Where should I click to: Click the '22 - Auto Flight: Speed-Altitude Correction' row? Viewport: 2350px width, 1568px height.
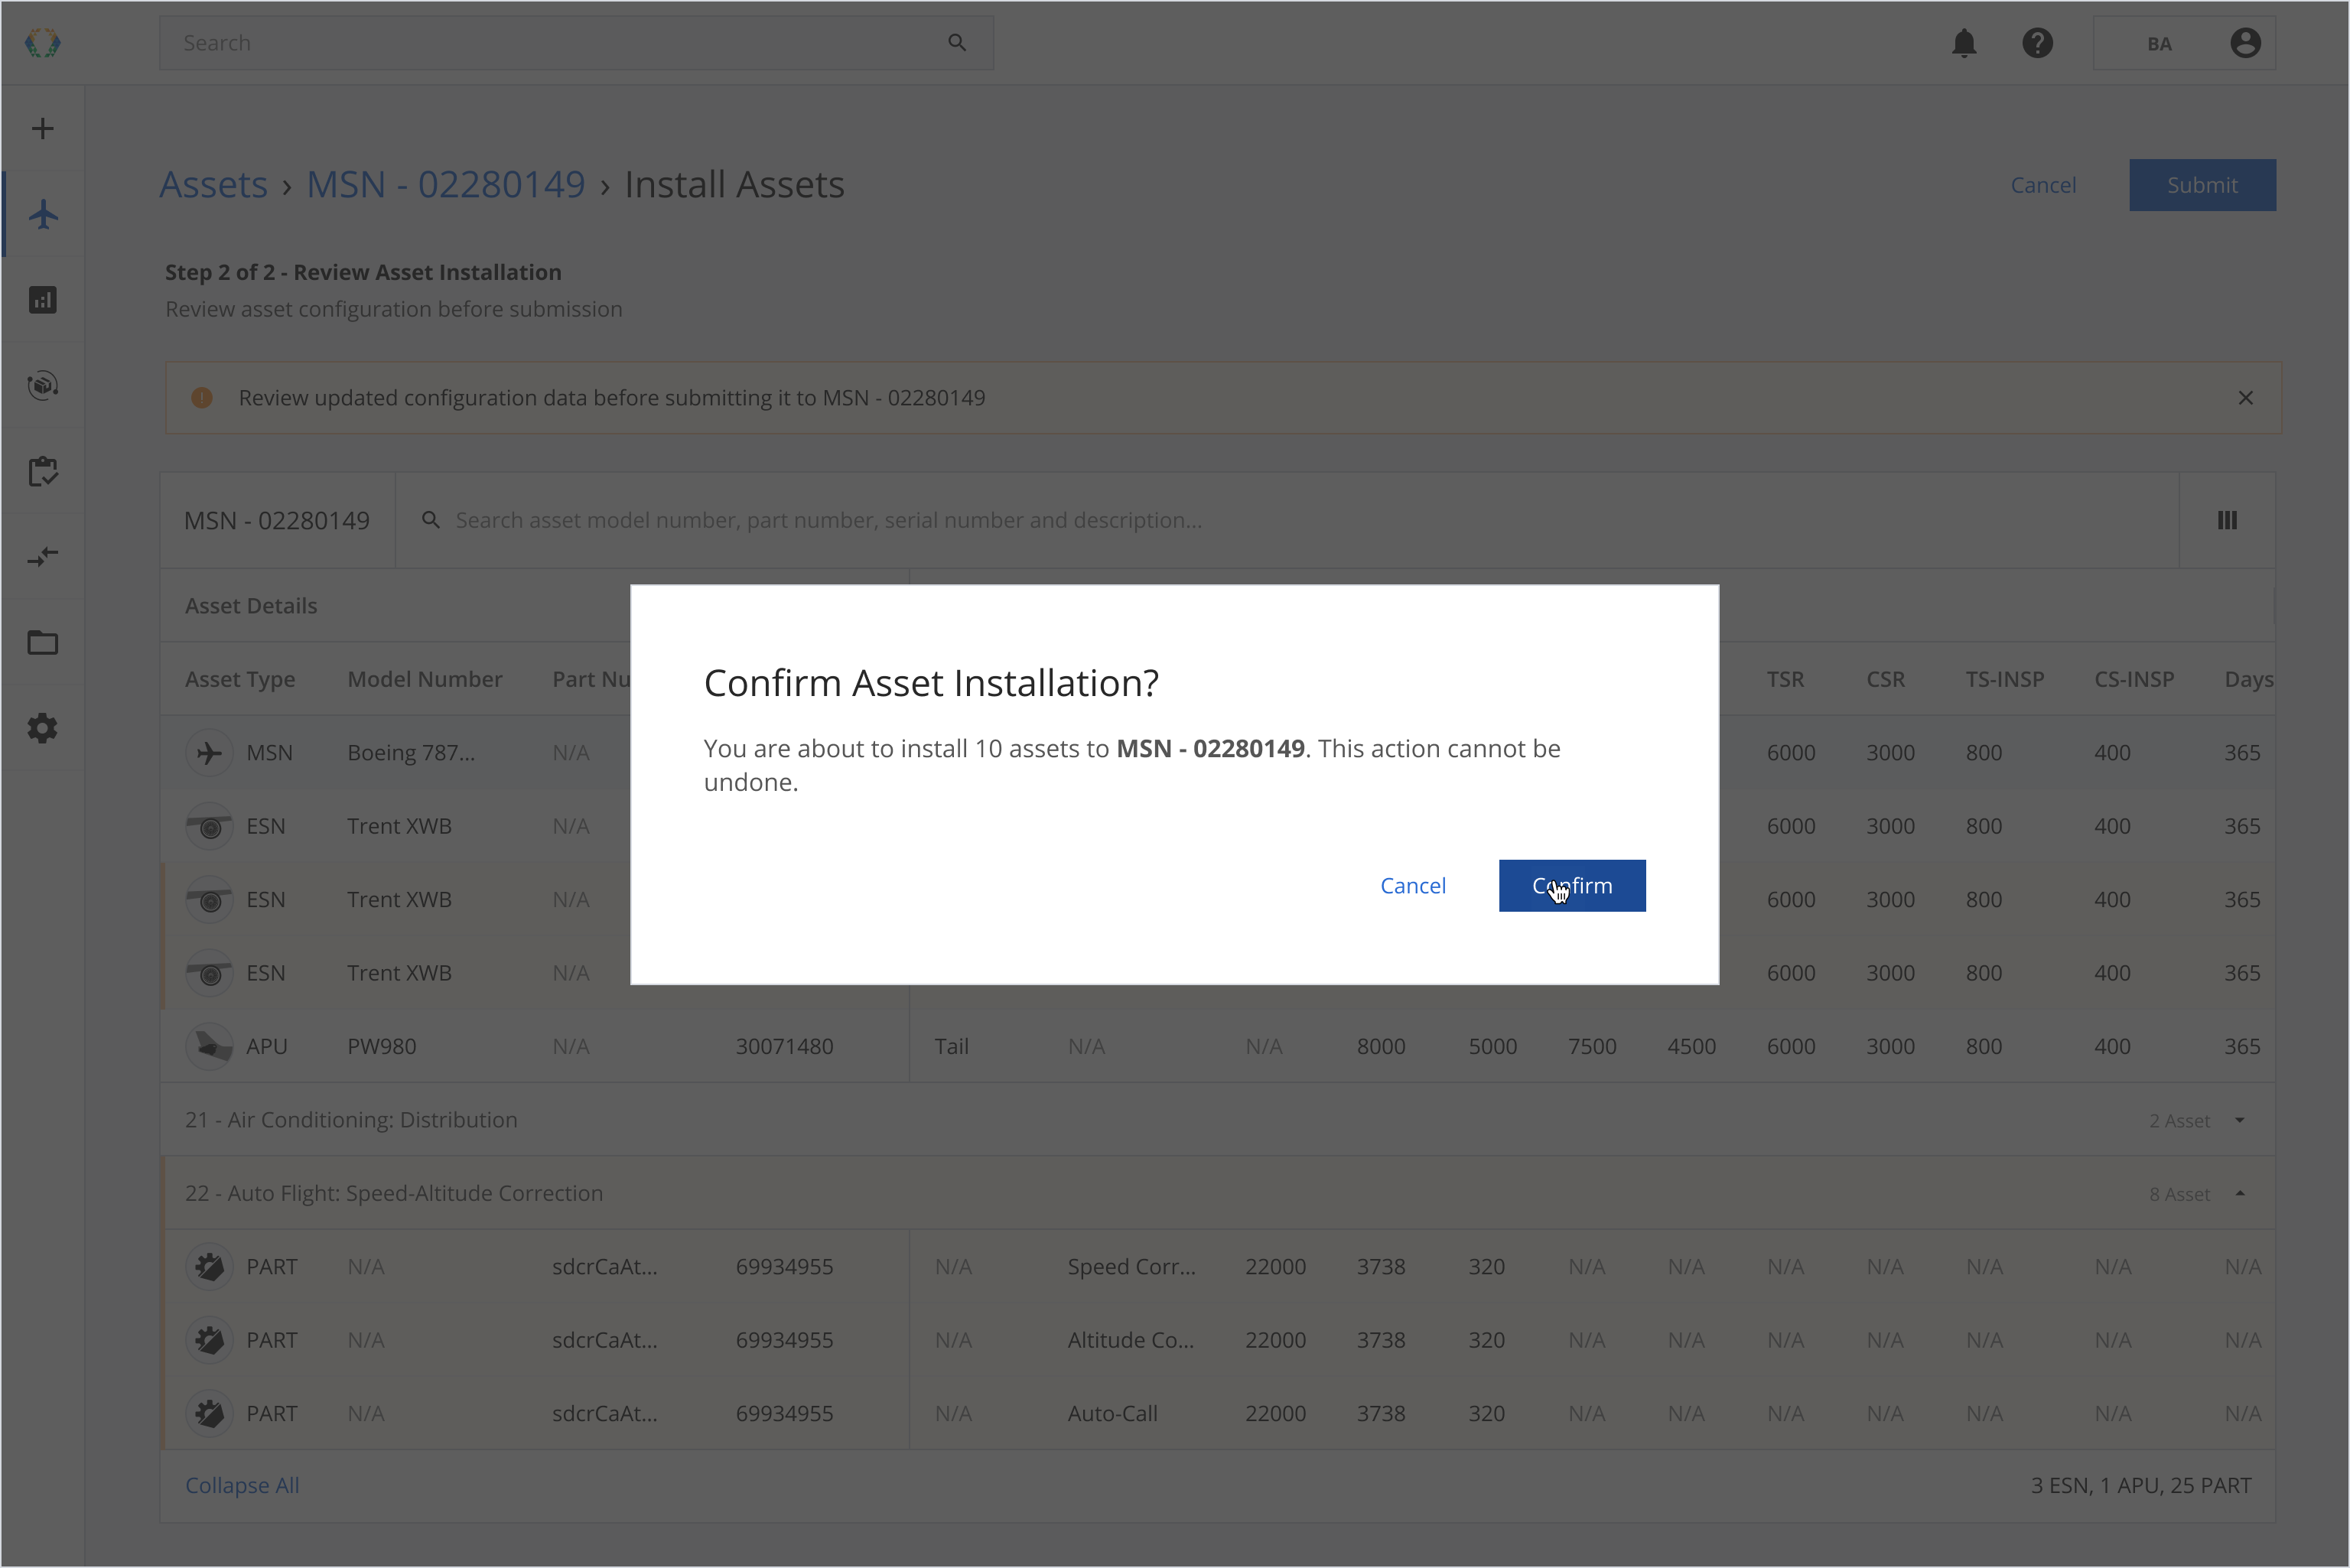[x=1217, y=1193]
